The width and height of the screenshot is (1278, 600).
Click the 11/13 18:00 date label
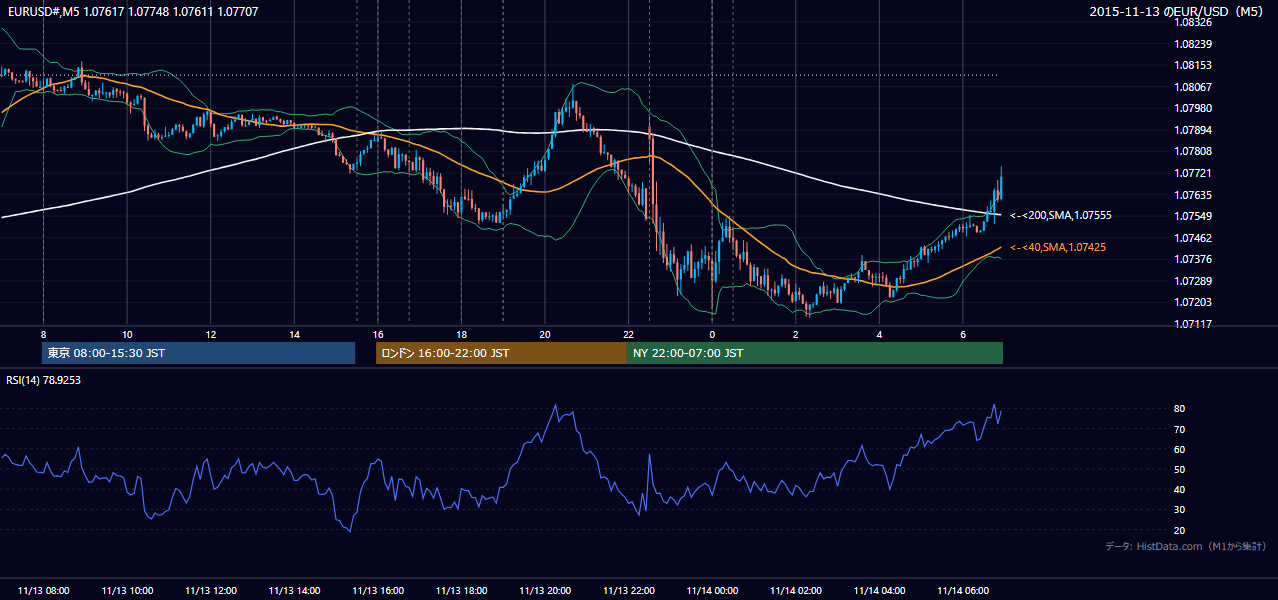(x=461, y=591)
